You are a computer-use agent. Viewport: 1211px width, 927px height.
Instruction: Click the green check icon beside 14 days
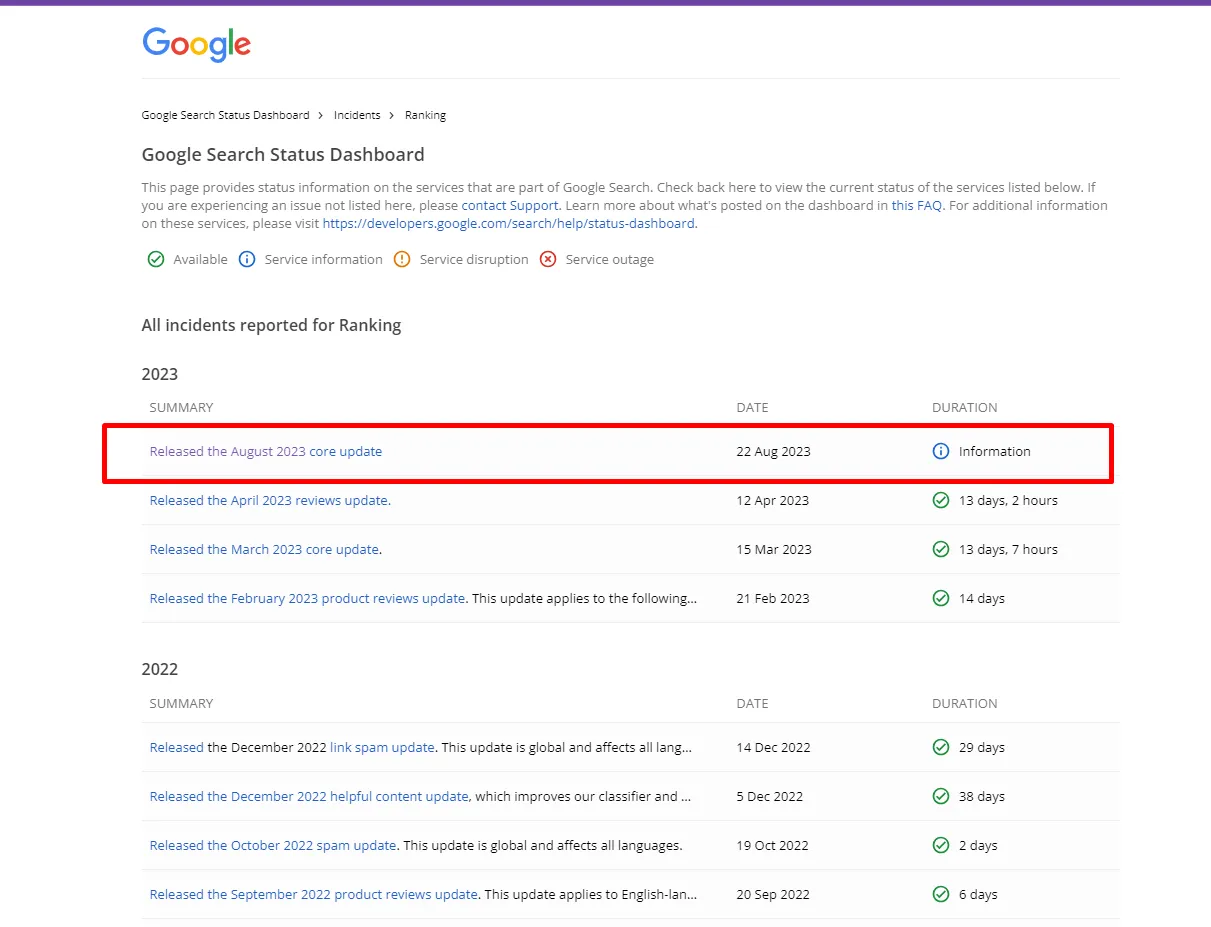click(941, 598)
